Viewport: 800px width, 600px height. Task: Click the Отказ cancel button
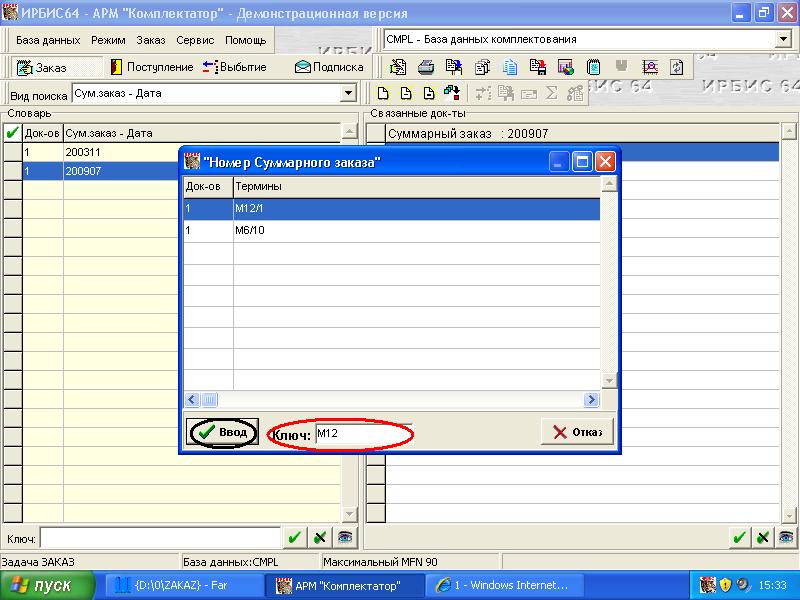(x=577, y=433)
